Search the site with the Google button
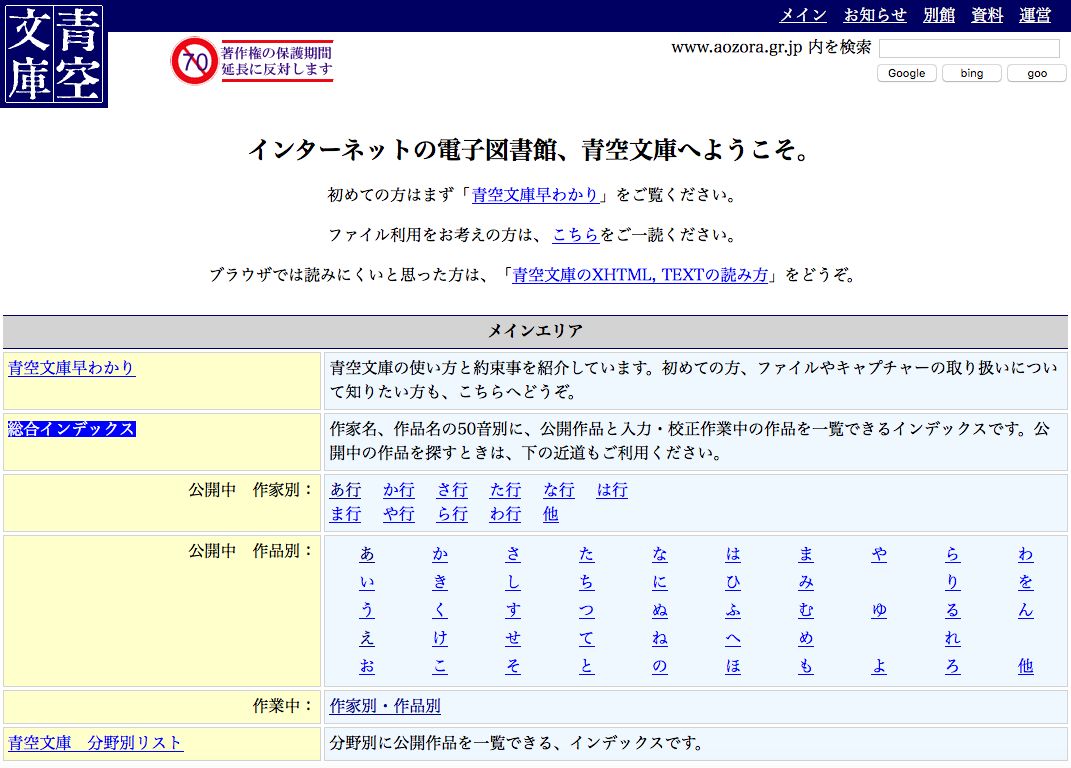The width and height of the screenshot is (1071, 768). click(906, 73)
